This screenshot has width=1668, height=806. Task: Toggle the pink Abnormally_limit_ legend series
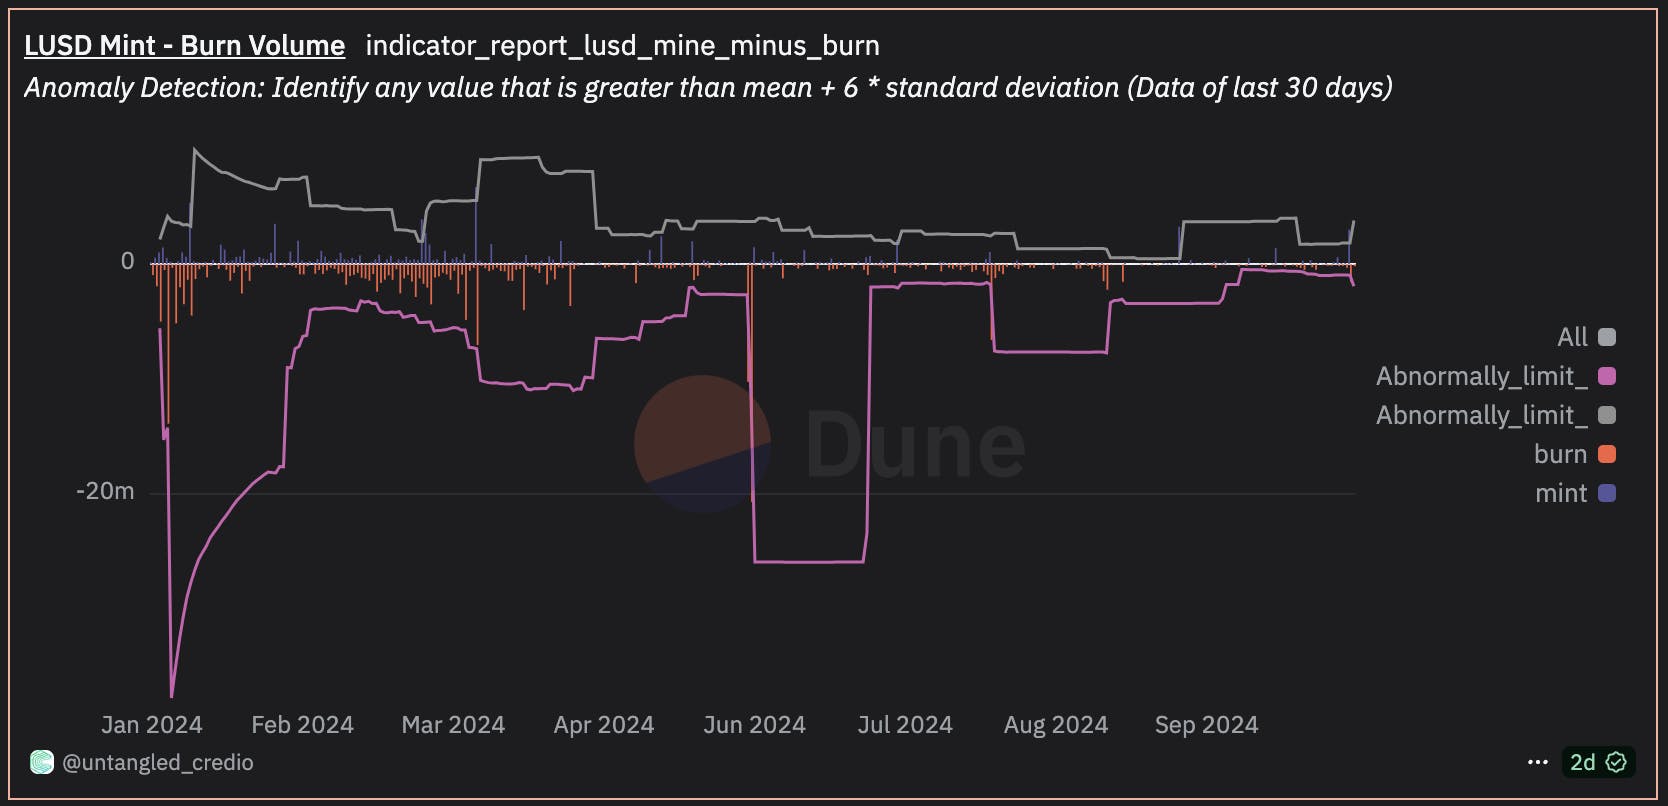1496,376
